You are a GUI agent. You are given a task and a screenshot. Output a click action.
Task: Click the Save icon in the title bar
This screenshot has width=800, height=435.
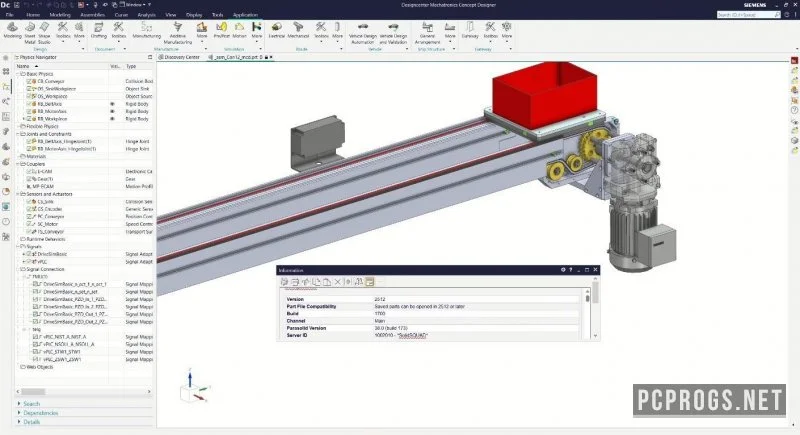[16, 5]
